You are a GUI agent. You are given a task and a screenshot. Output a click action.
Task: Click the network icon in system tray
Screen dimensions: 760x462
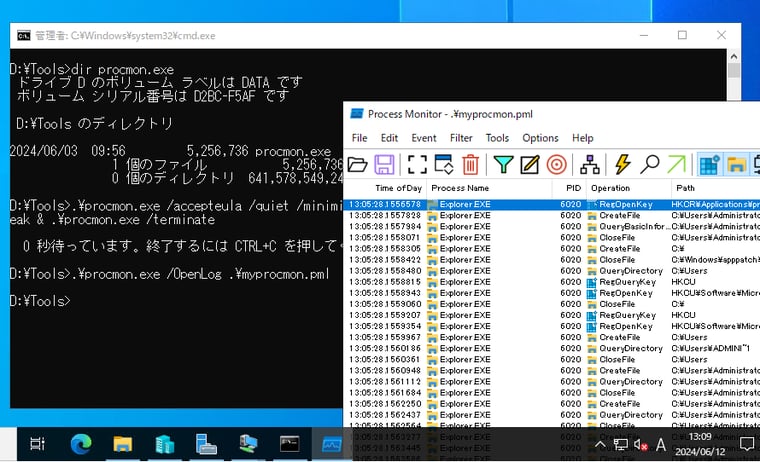[x=620, y=445]
